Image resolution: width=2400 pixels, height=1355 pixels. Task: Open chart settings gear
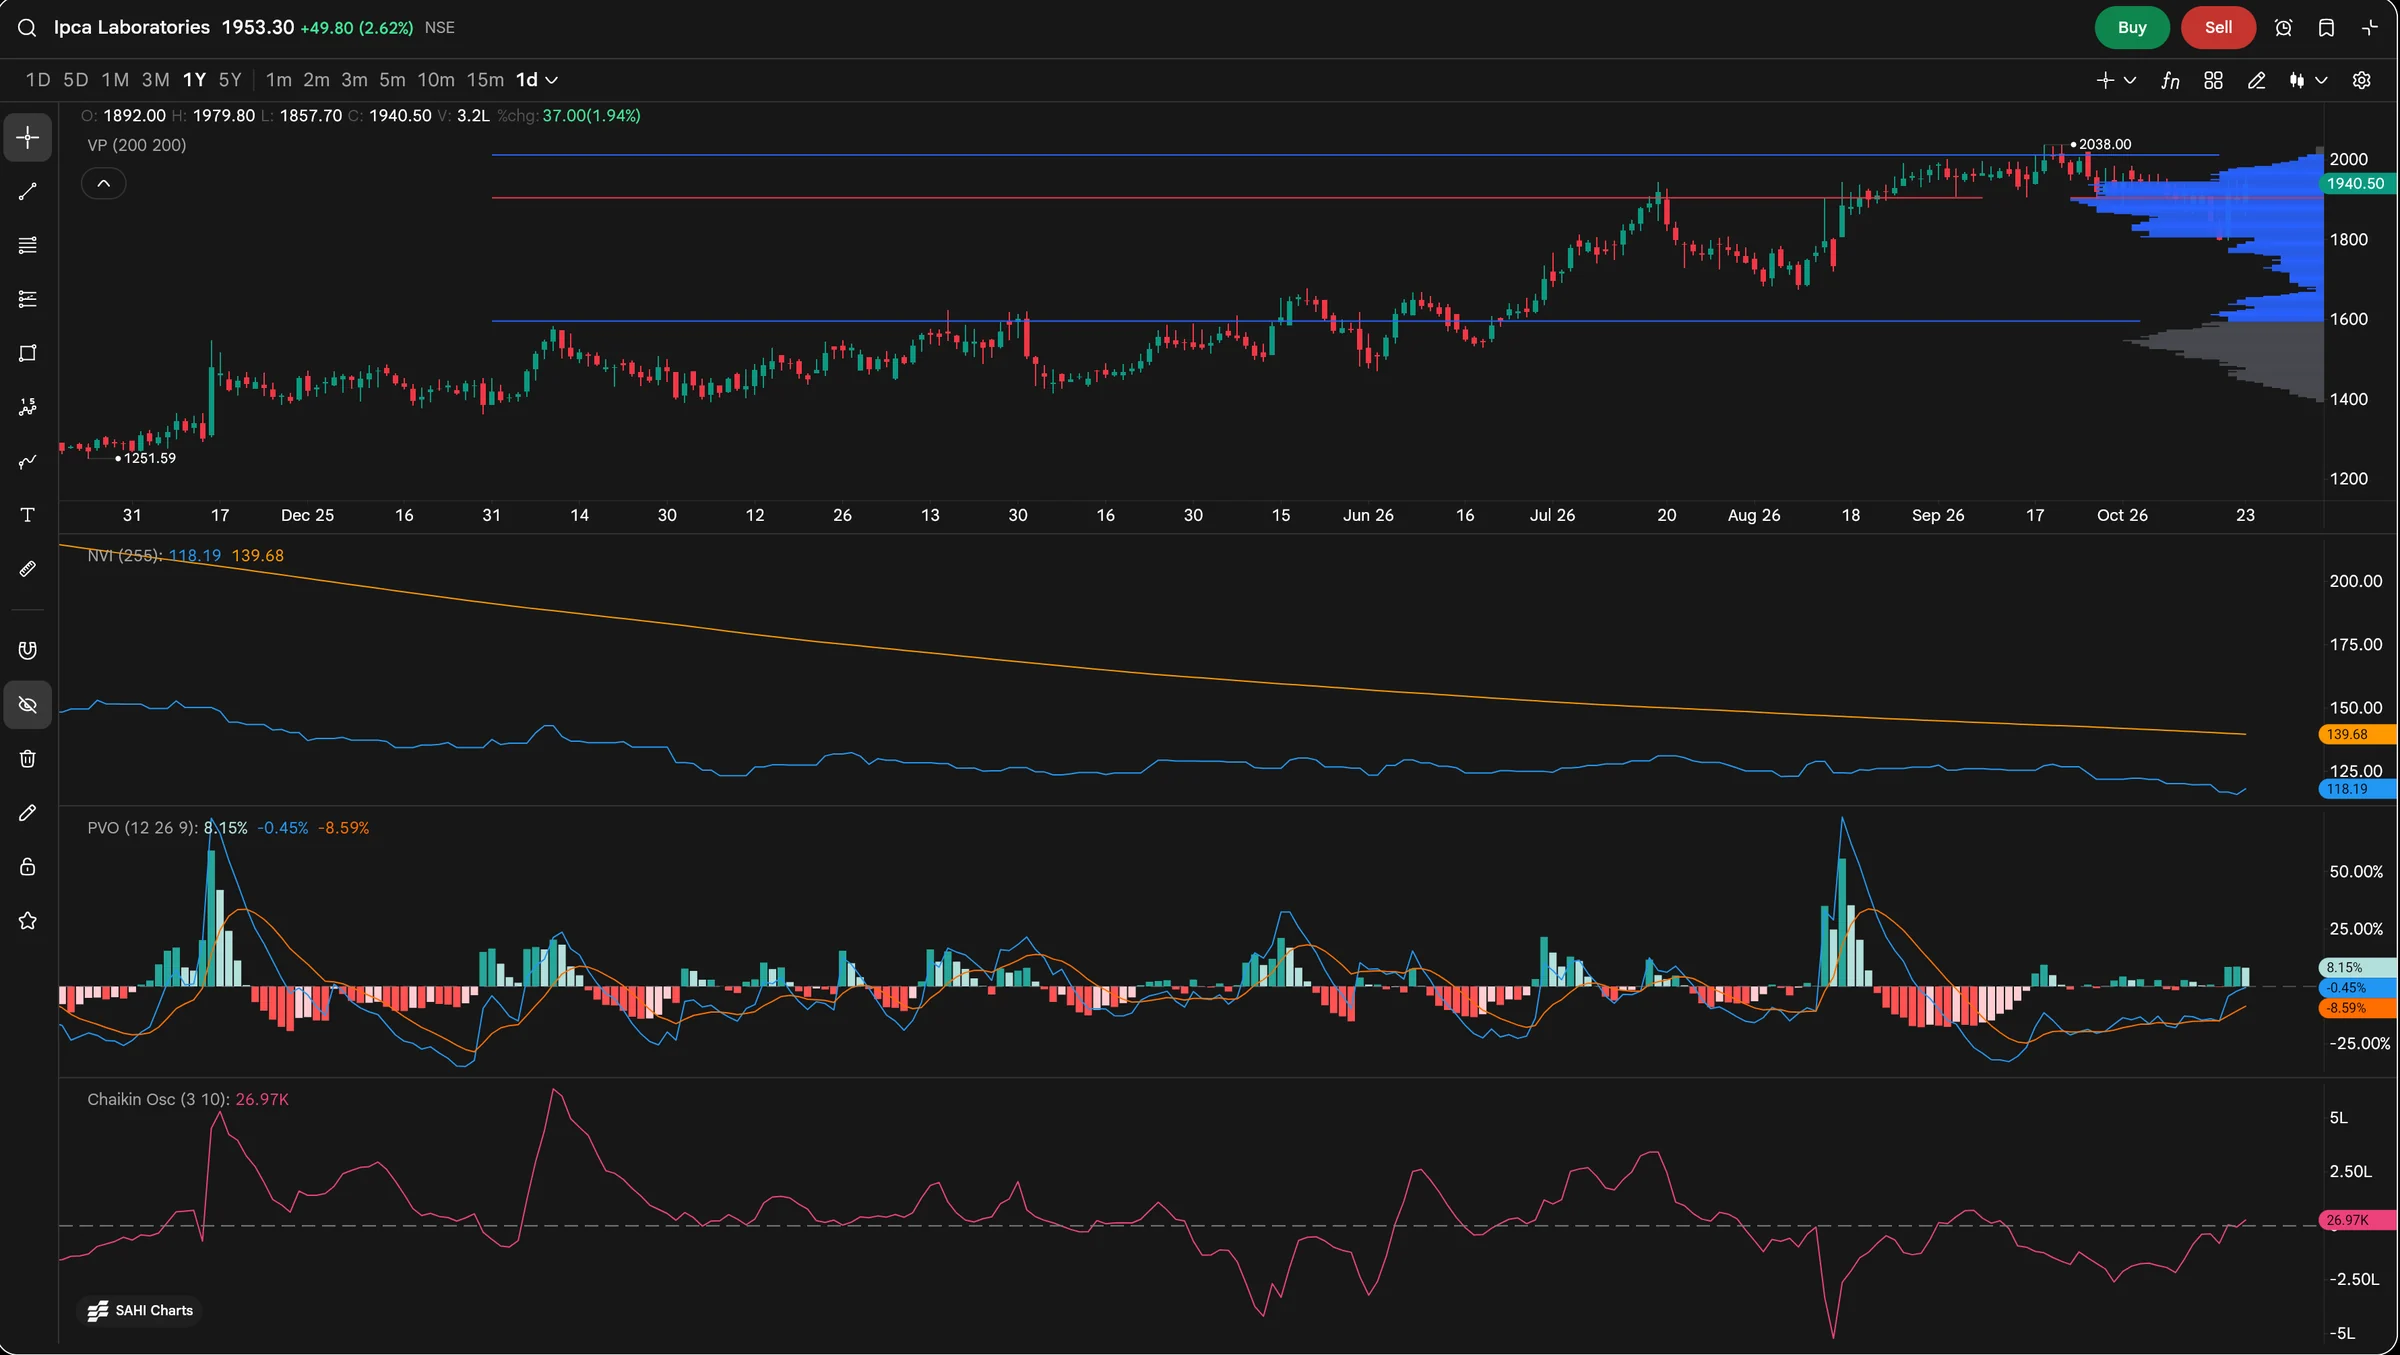pyautogui.click(x=2361, y=80)
